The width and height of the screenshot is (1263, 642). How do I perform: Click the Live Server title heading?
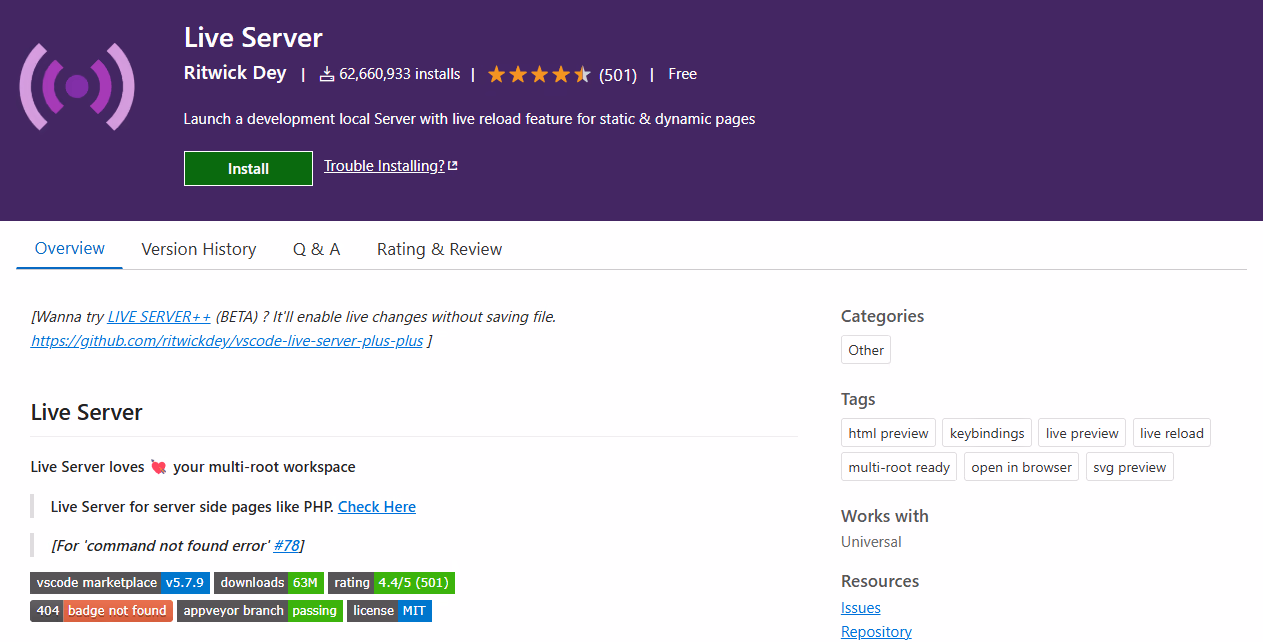253,38
